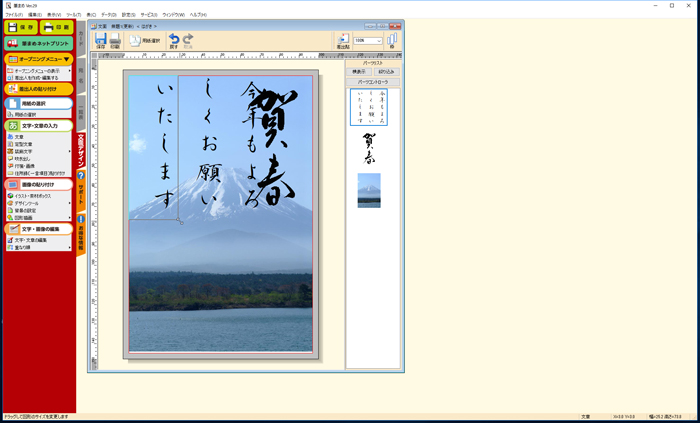This screenshot has width=700, height=423.
Task: Open the ヘルプ menu
Action: 198,15
